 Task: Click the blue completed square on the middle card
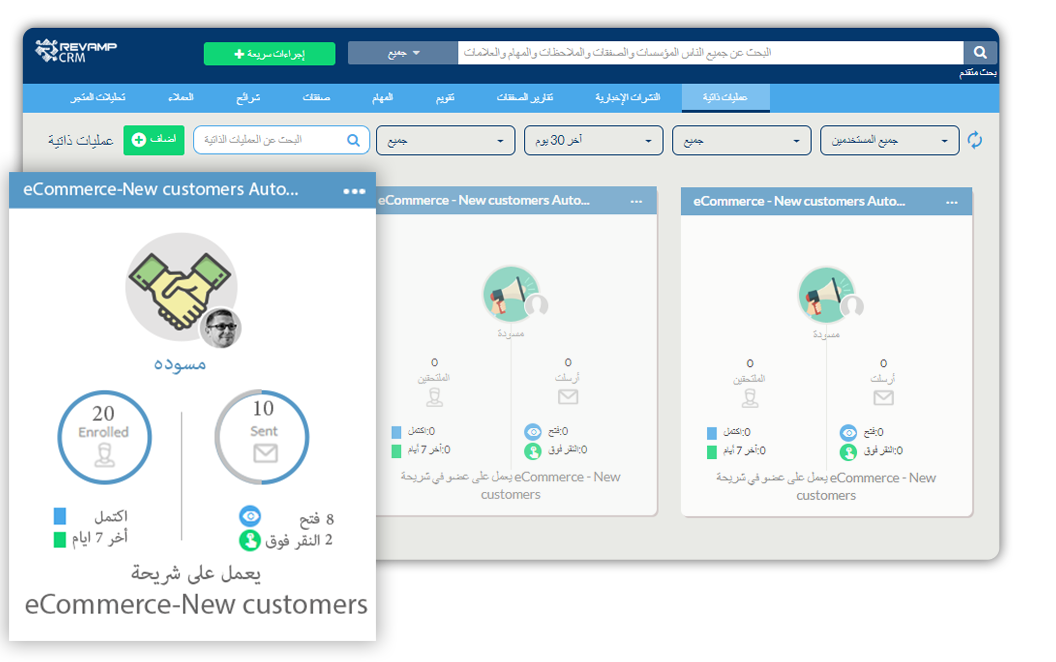[396, 432]
